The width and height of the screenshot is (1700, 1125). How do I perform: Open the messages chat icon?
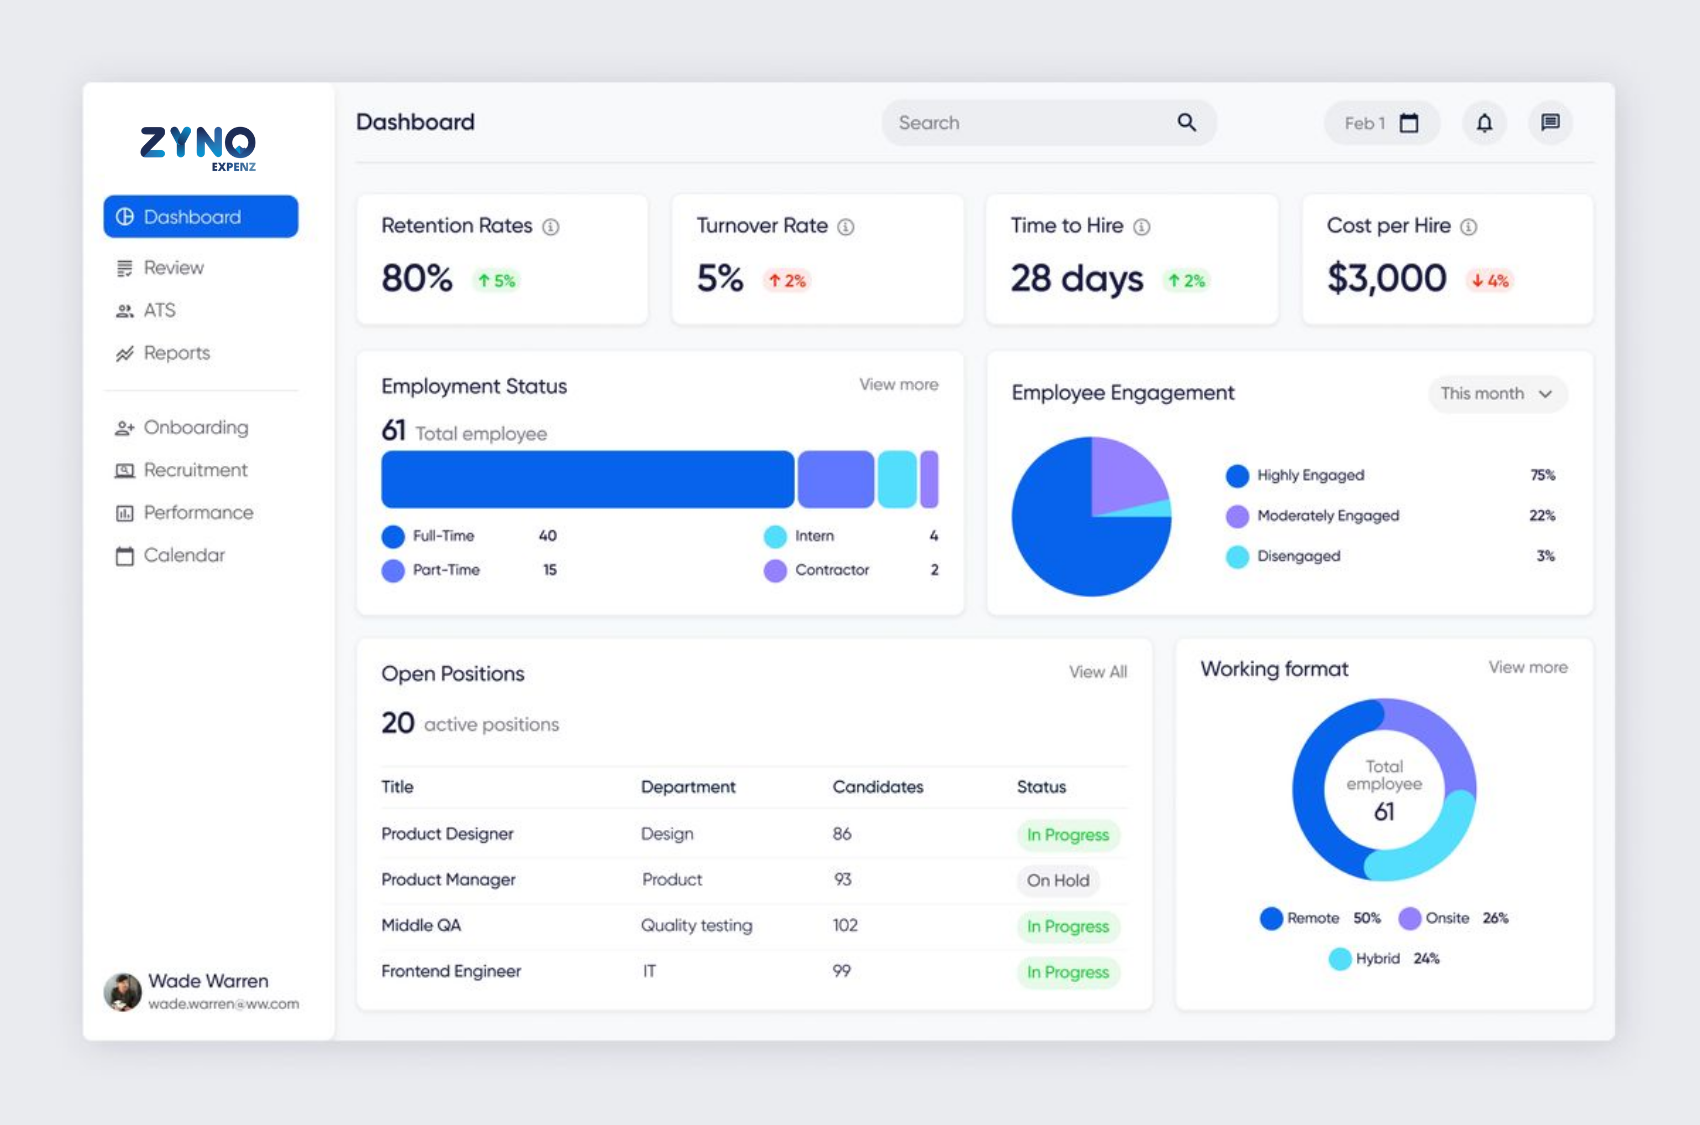point(1550,123)
